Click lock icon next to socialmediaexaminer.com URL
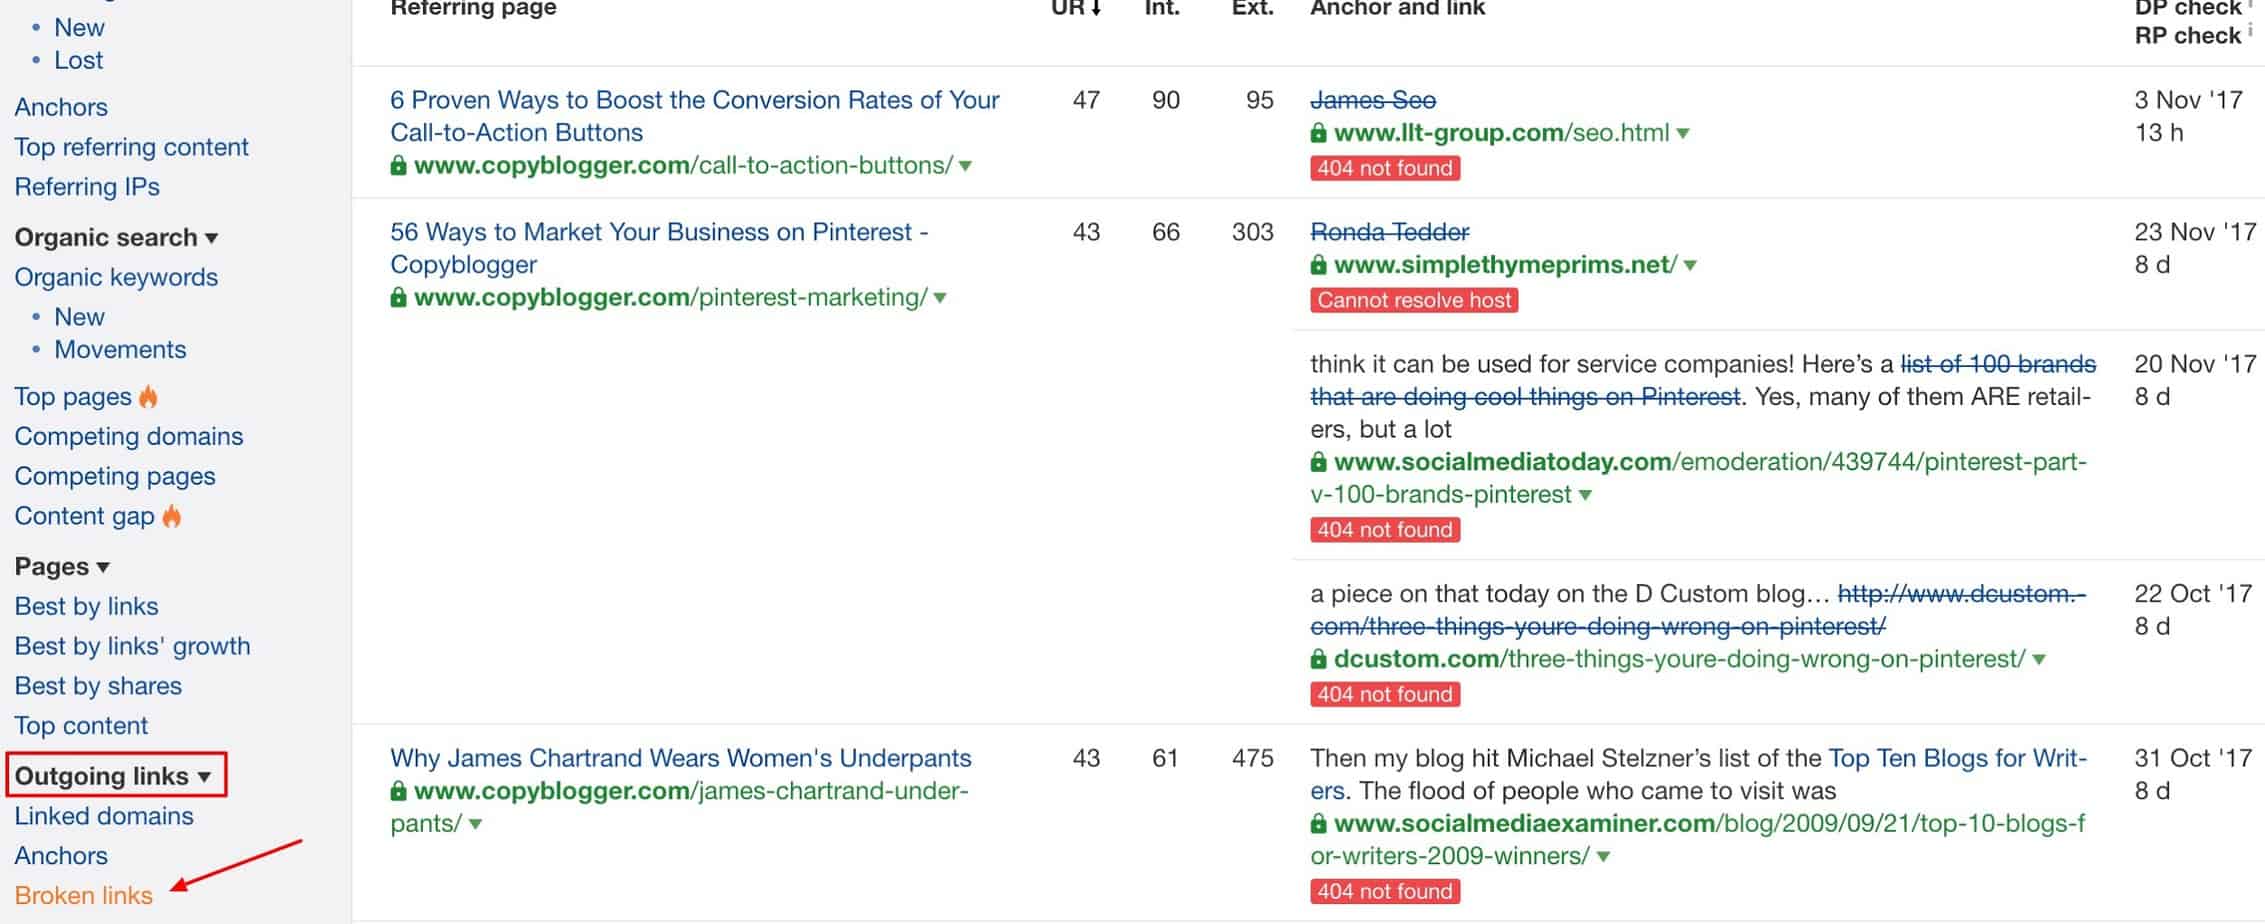This screenshot has width=2265, height=924. 1318,824
